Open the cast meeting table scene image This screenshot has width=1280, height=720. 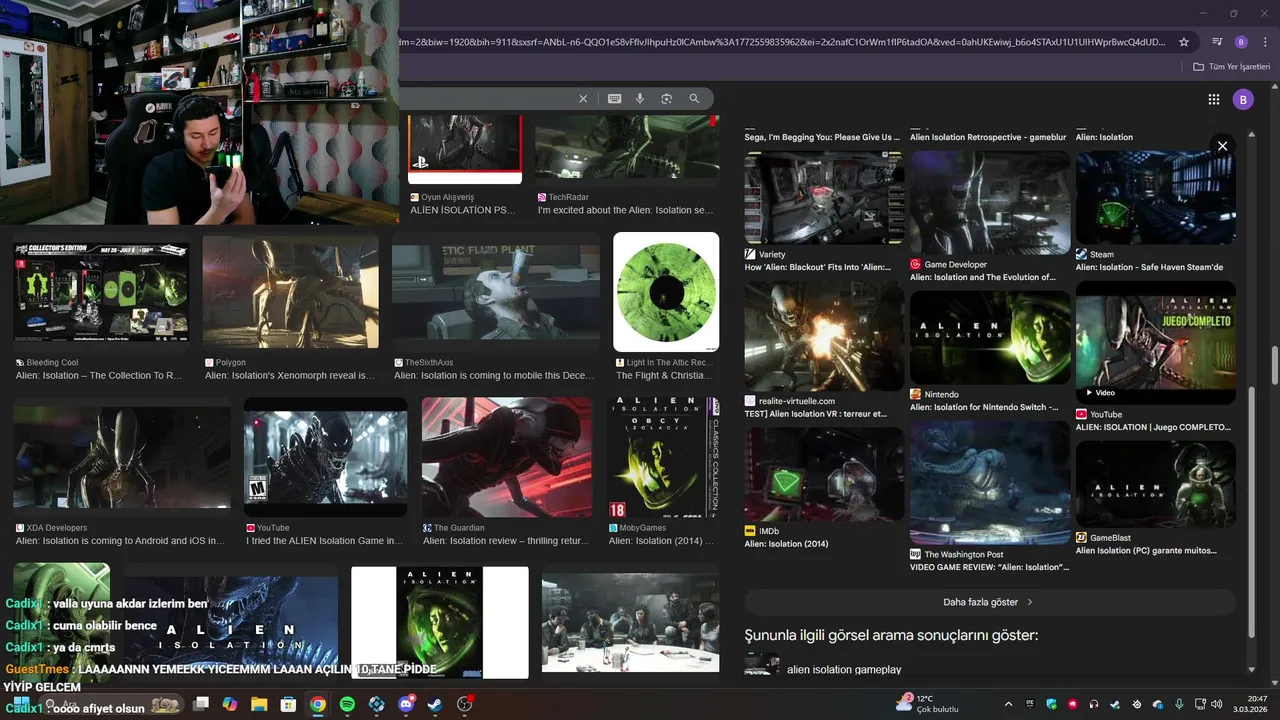pos(630,622)
